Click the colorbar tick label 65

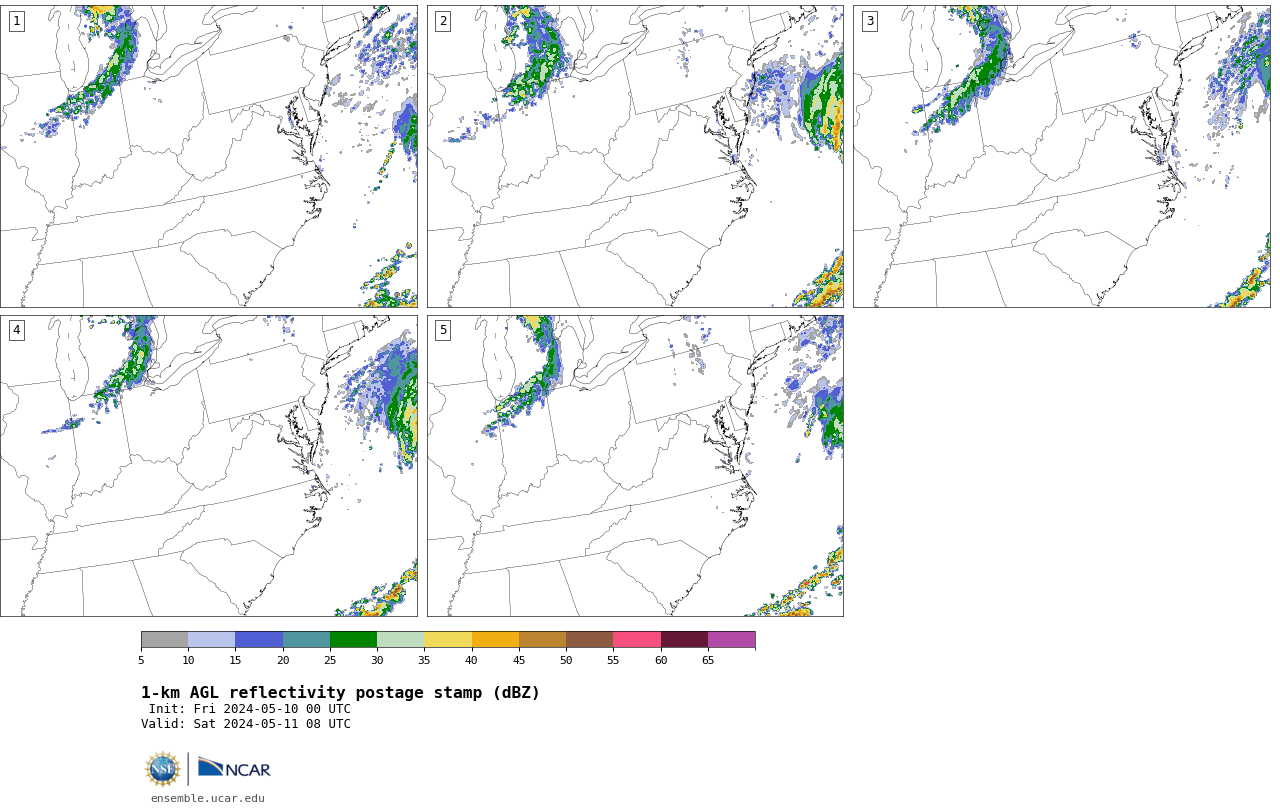(708, 660)
